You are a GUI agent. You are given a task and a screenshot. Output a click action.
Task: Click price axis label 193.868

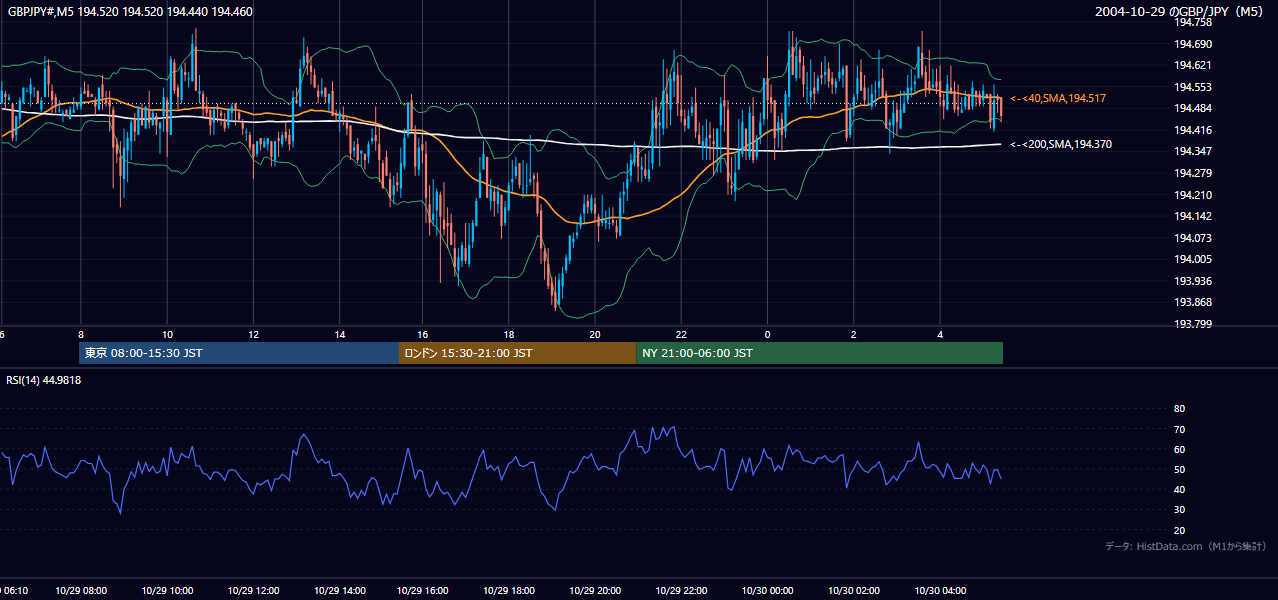(x=1193, y=303)
